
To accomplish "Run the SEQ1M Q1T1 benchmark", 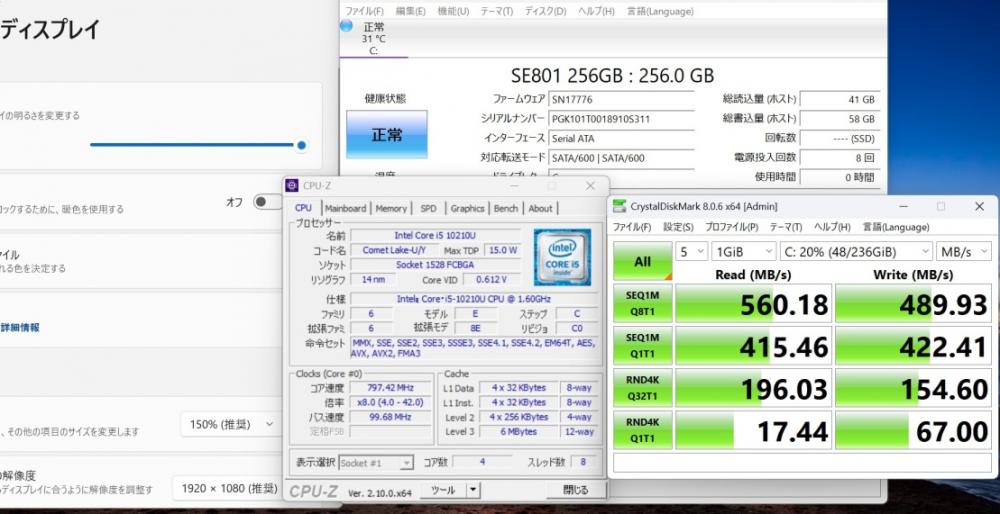I will point(643,346).
